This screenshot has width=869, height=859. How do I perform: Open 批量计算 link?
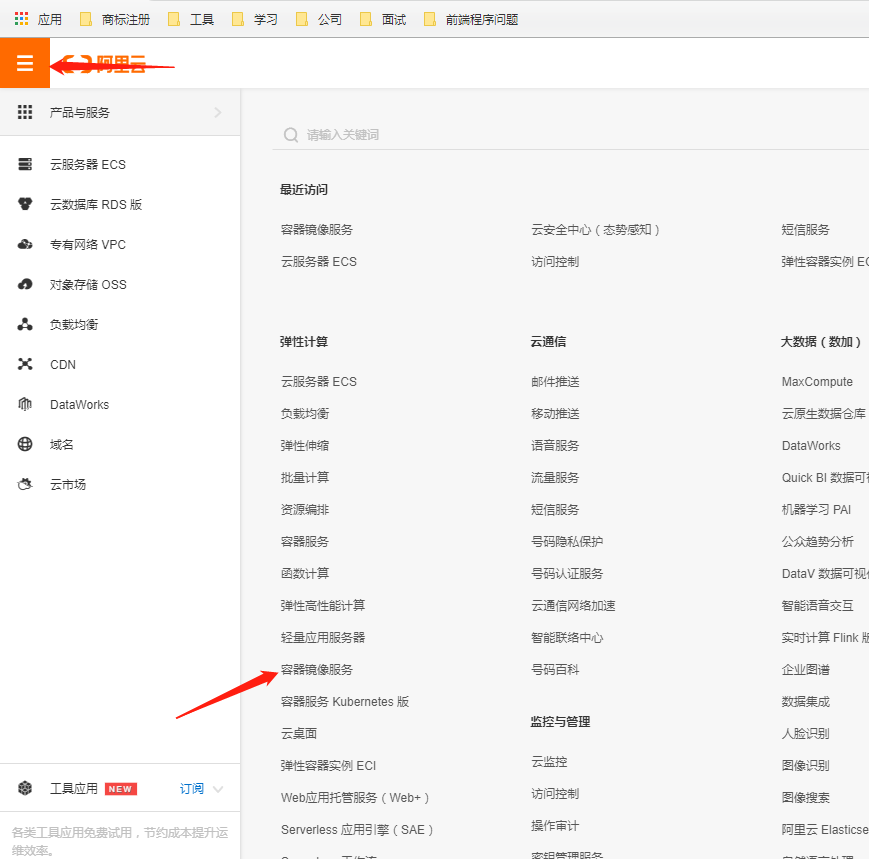click(305, 478)
